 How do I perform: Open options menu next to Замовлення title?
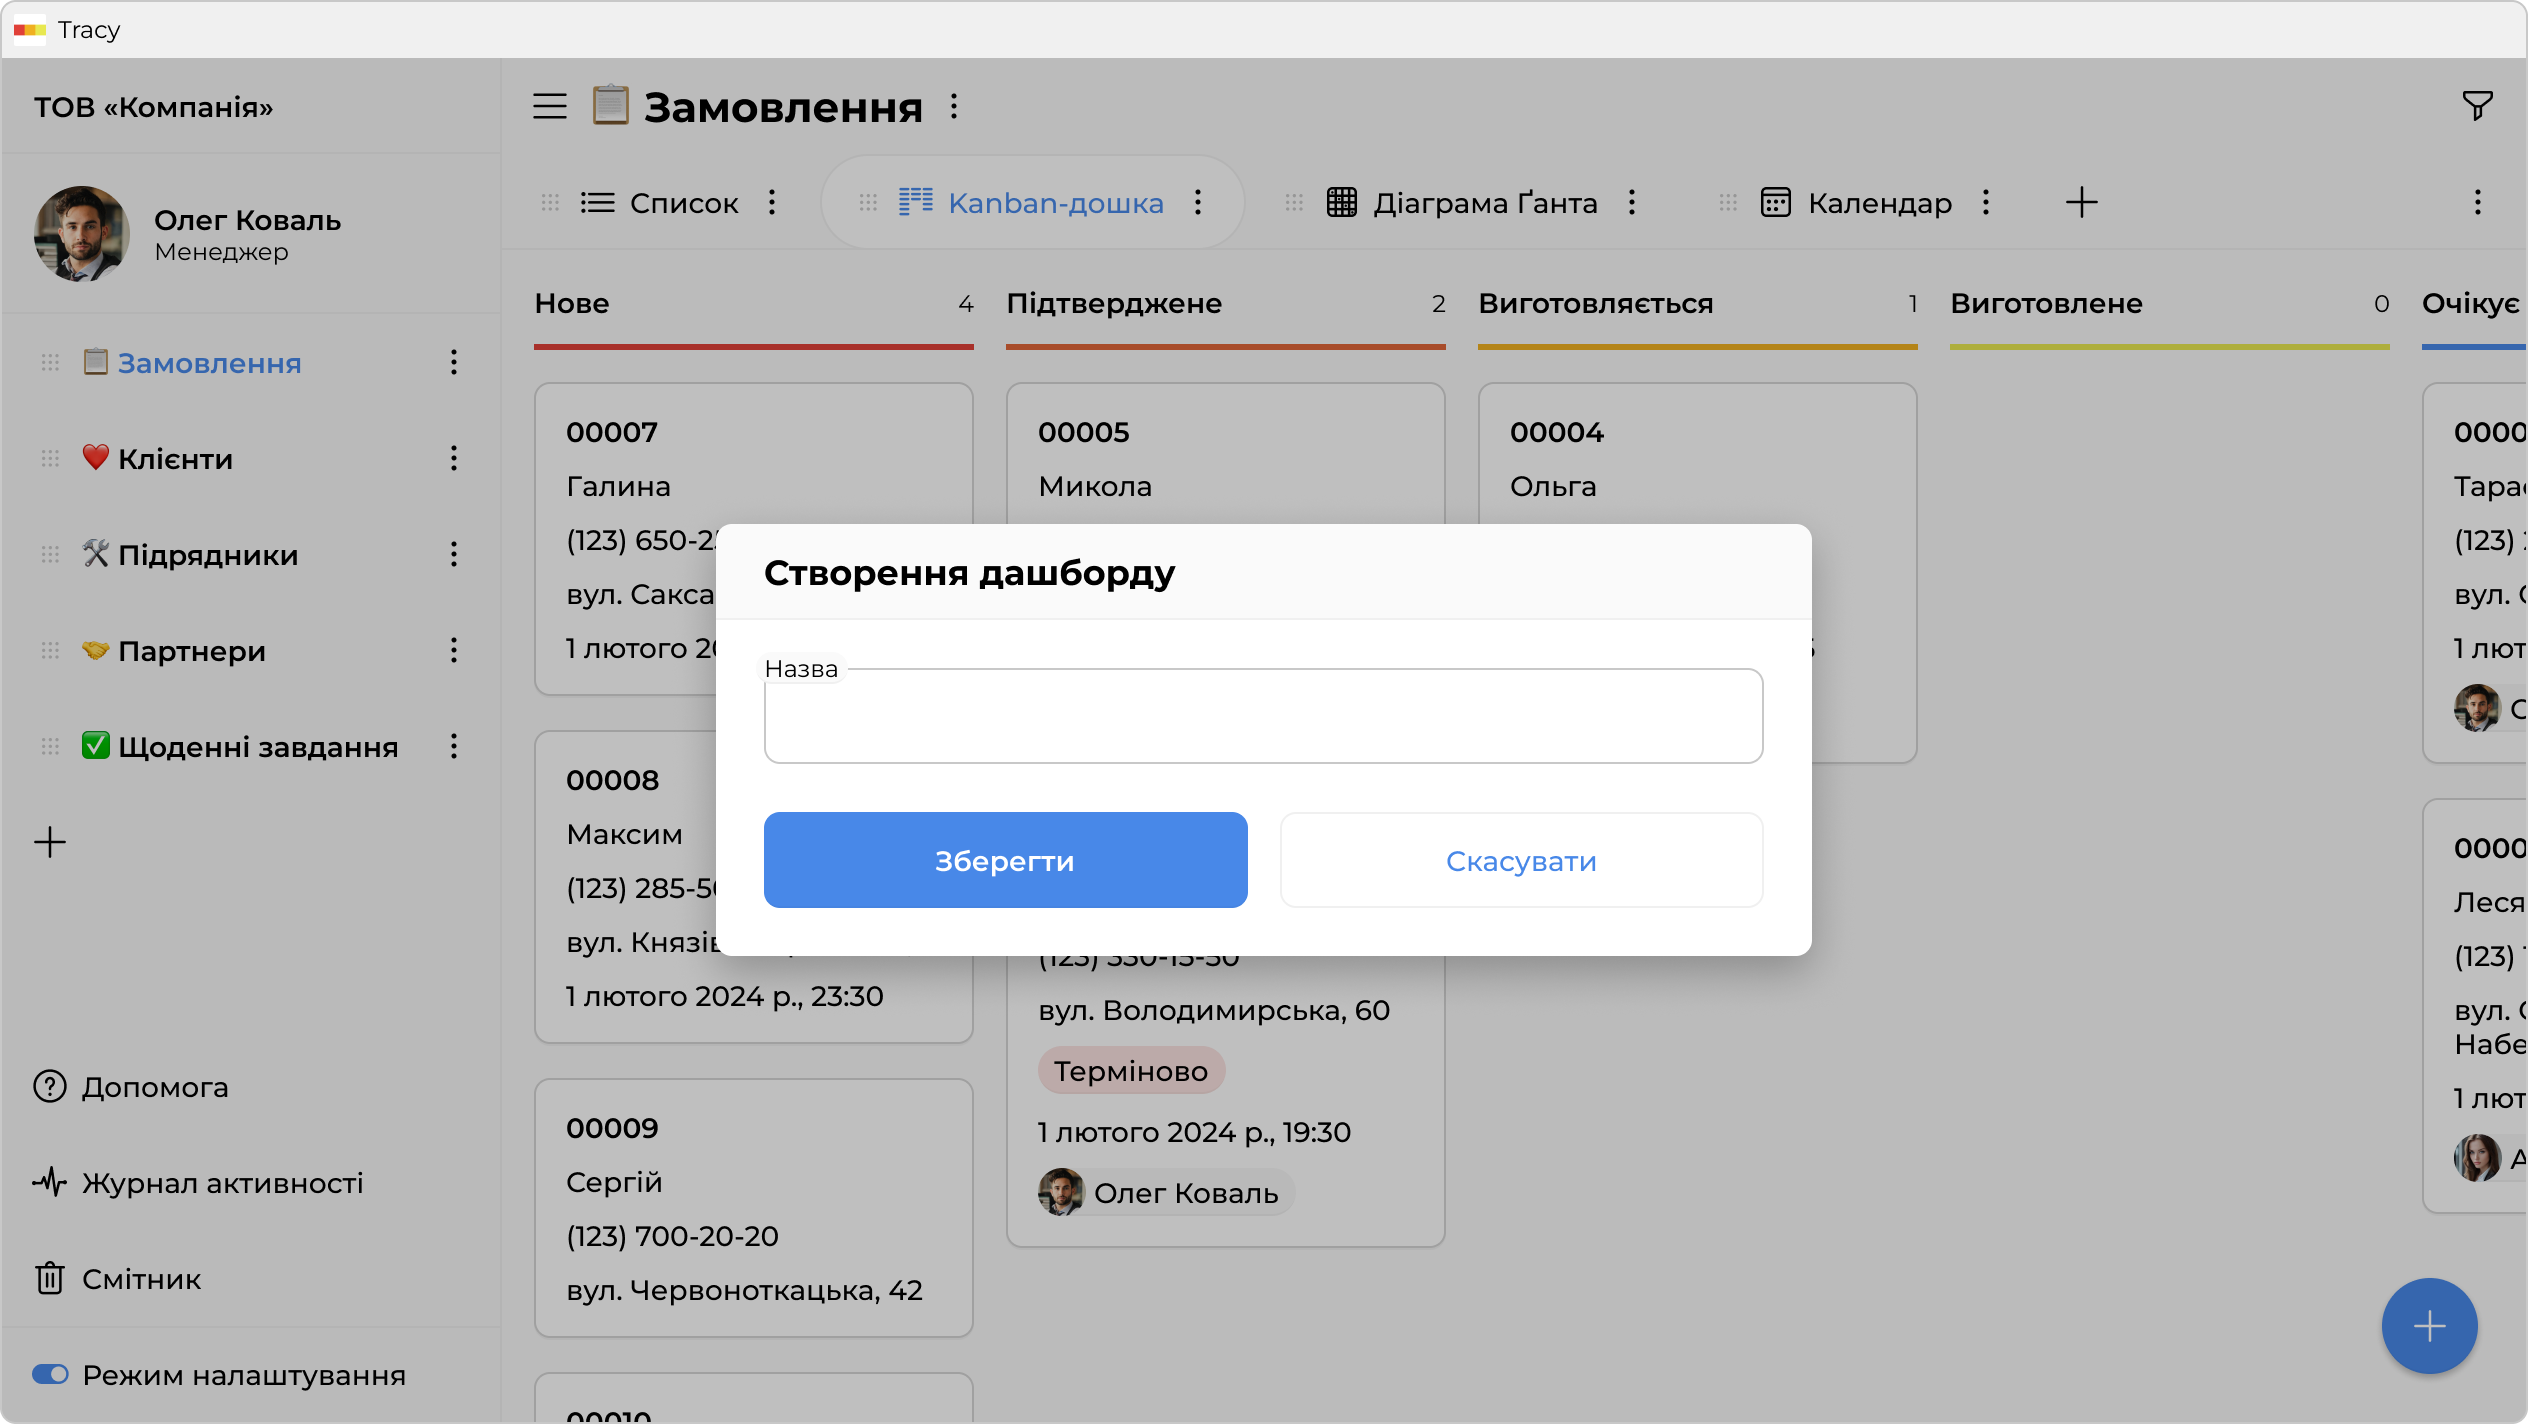[954, 106]
